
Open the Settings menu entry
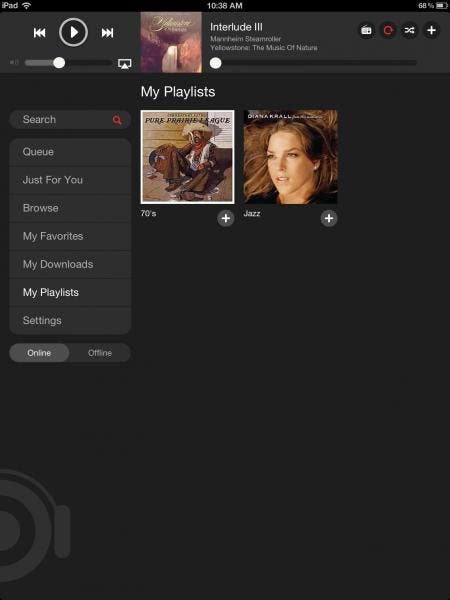pyautogui.click(x=70, y=321)
